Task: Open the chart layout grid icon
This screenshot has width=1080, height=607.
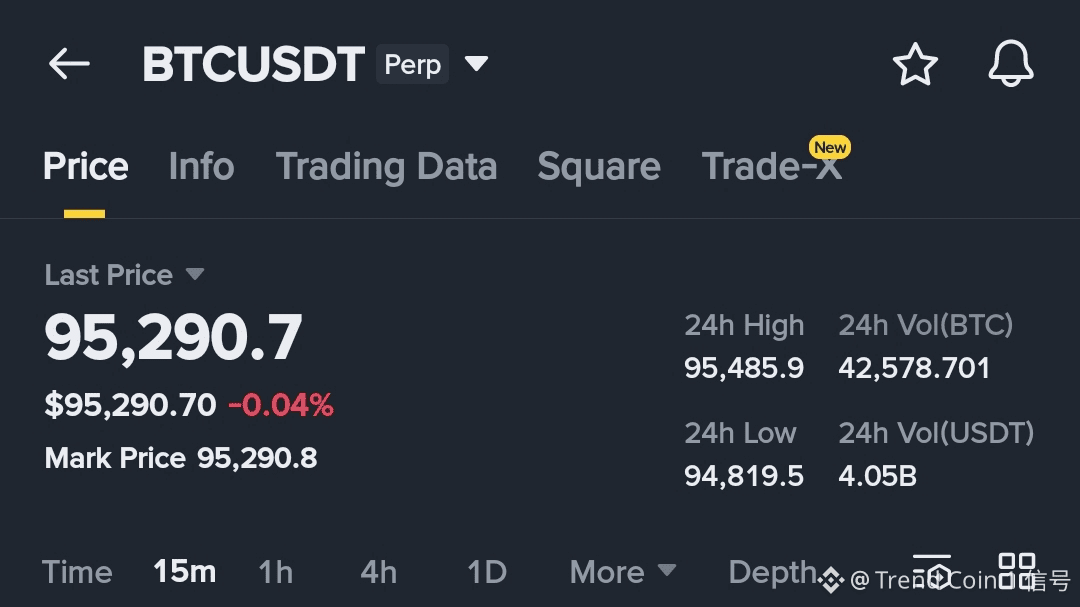Action: [1016, 571]
